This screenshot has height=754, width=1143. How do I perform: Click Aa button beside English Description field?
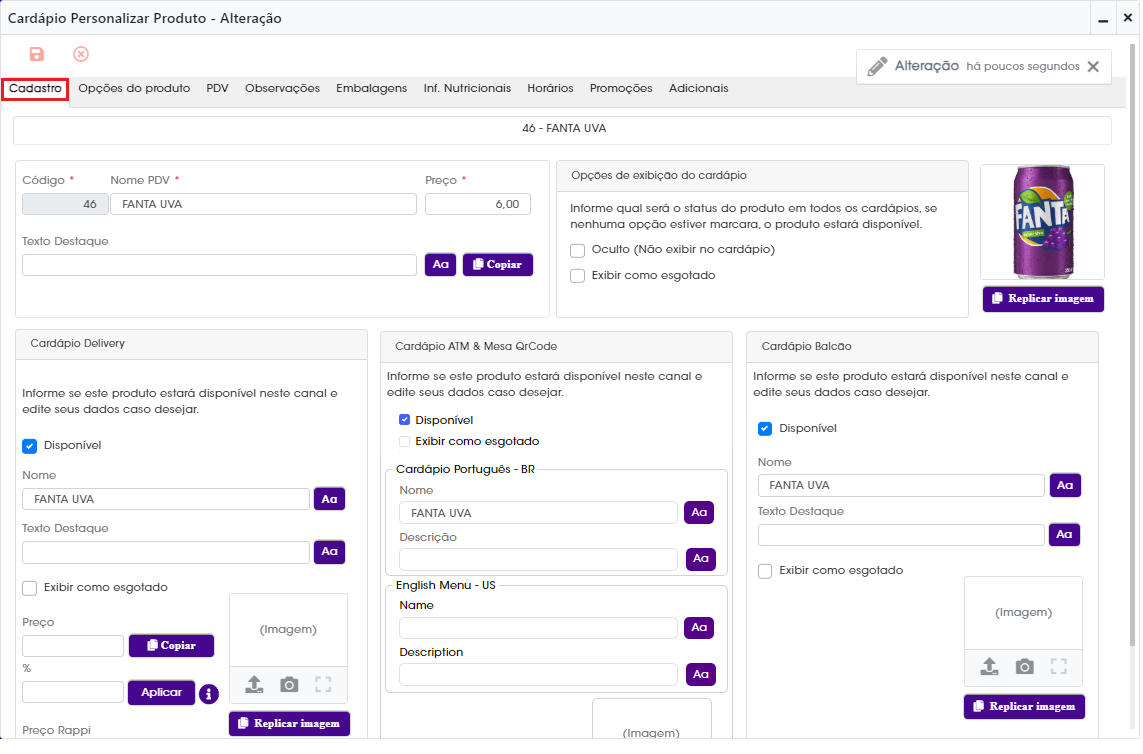pyautogui.click(x=701, y=675)
